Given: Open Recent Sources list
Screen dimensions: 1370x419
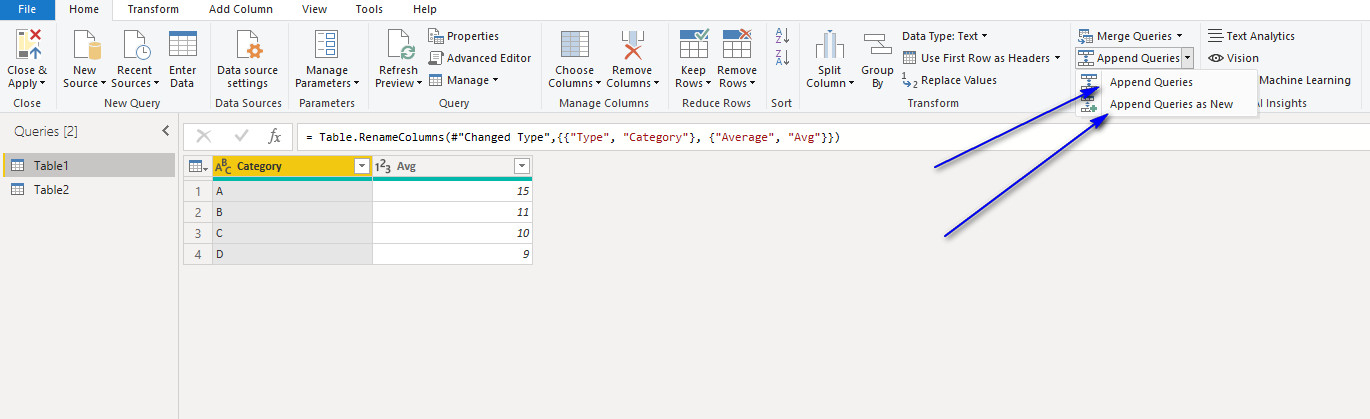Looking at the screenshot, I should (x=134, y=59).
